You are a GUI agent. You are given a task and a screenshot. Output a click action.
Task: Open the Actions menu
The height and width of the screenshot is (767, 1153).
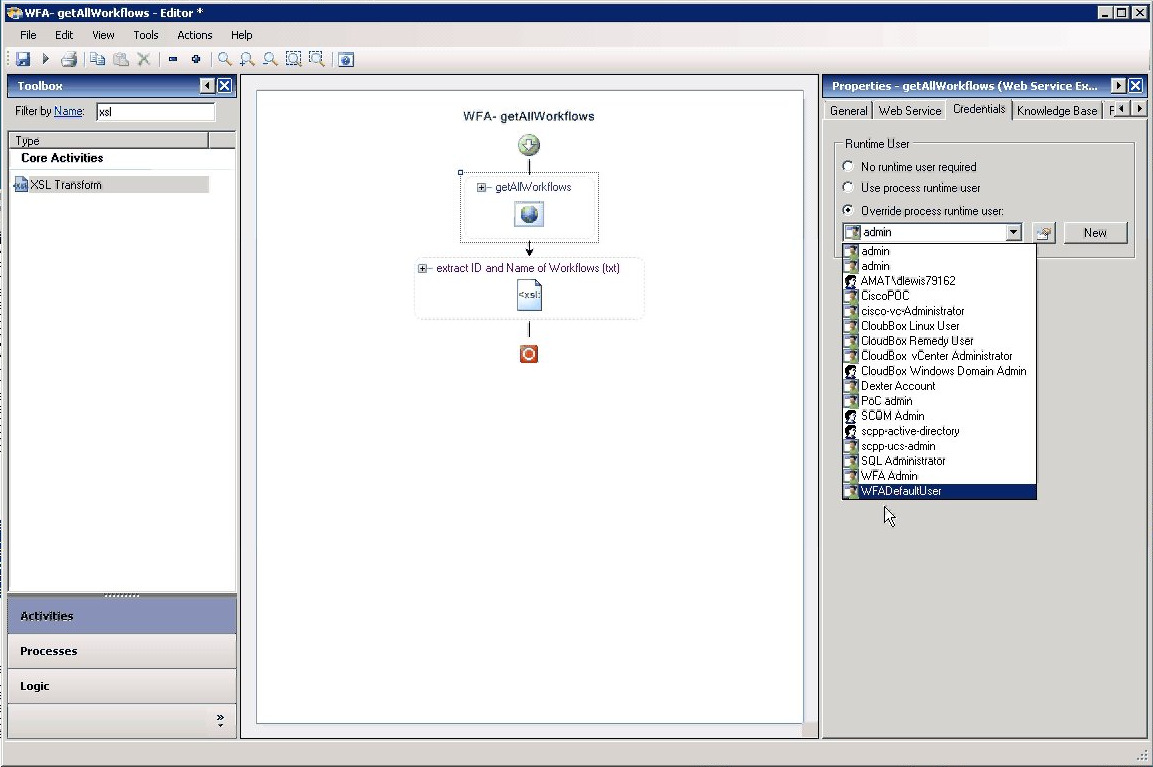195,35
